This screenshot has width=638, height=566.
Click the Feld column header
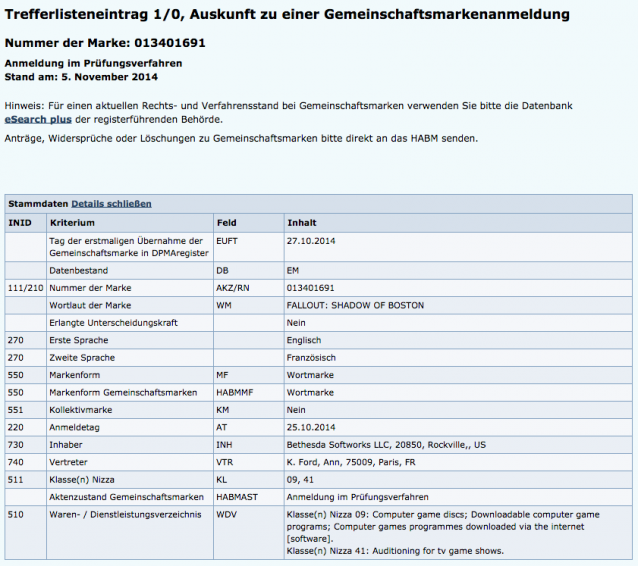pyautogui.click(x=249, y=223)
